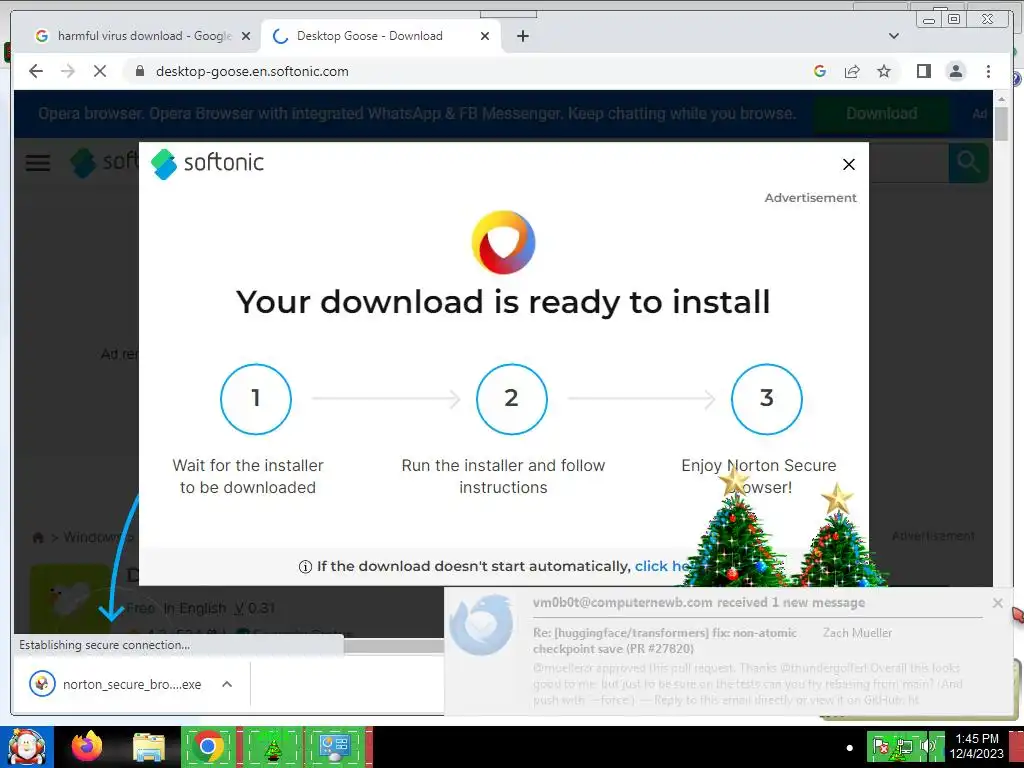Open the browser side panel icon

[x=923, y=71]
